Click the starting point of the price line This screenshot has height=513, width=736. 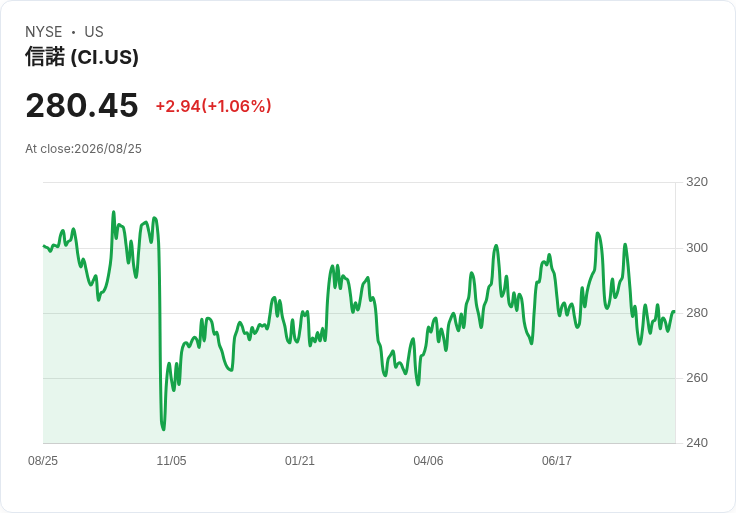(44, 246)
